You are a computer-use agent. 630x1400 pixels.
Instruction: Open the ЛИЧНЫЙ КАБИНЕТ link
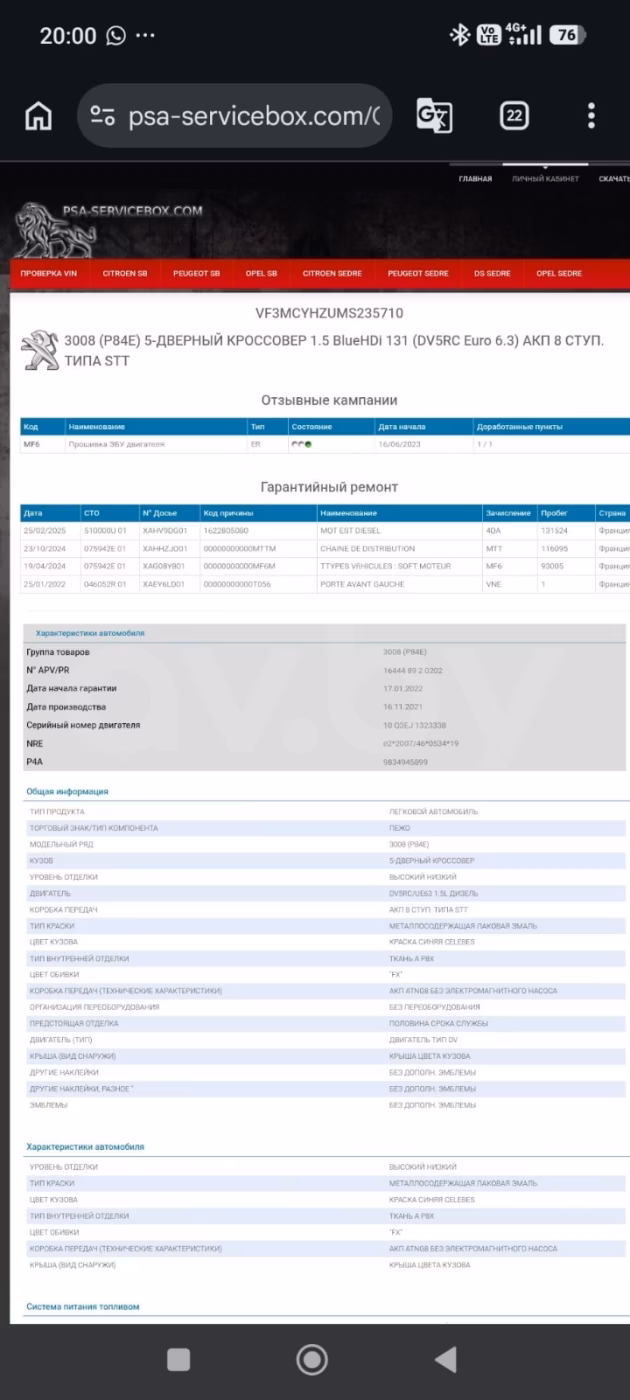tap(545, 179)
